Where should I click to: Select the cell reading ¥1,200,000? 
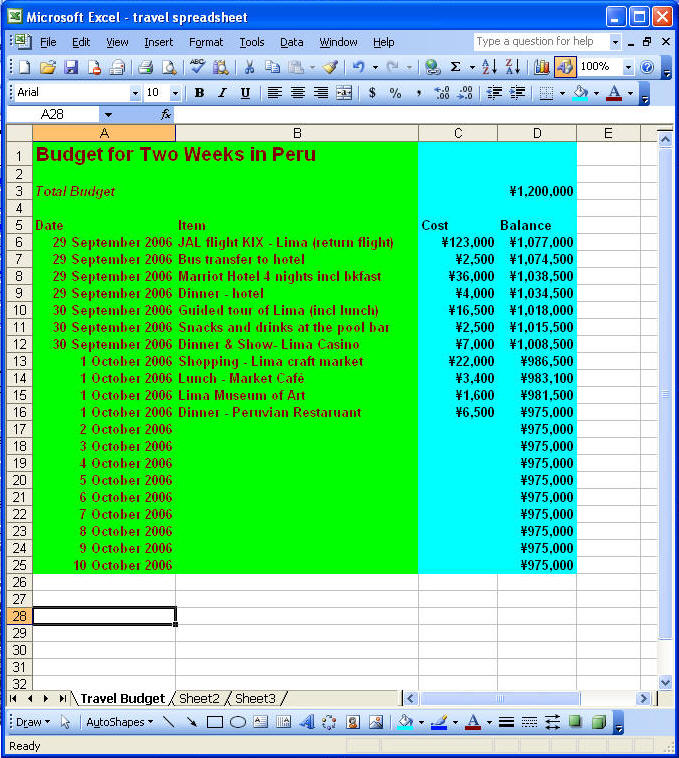(x=537, y=191)
